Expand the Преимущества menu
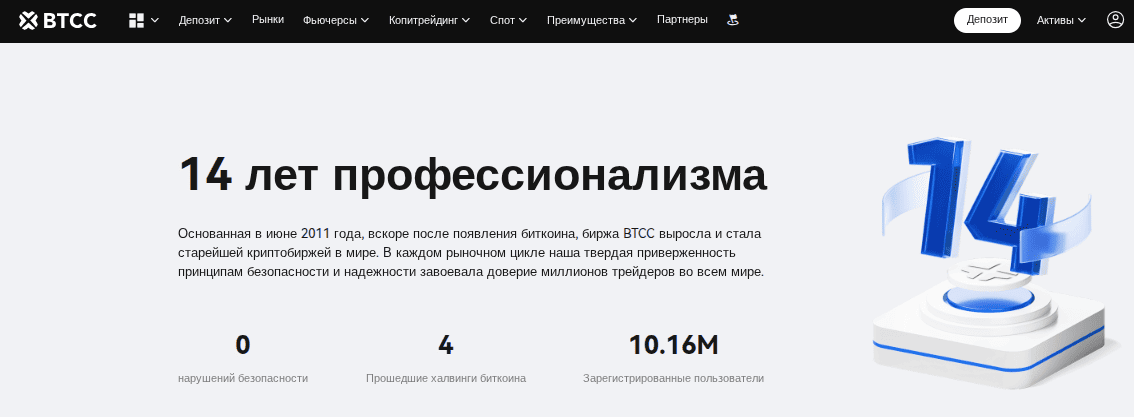 592,20
